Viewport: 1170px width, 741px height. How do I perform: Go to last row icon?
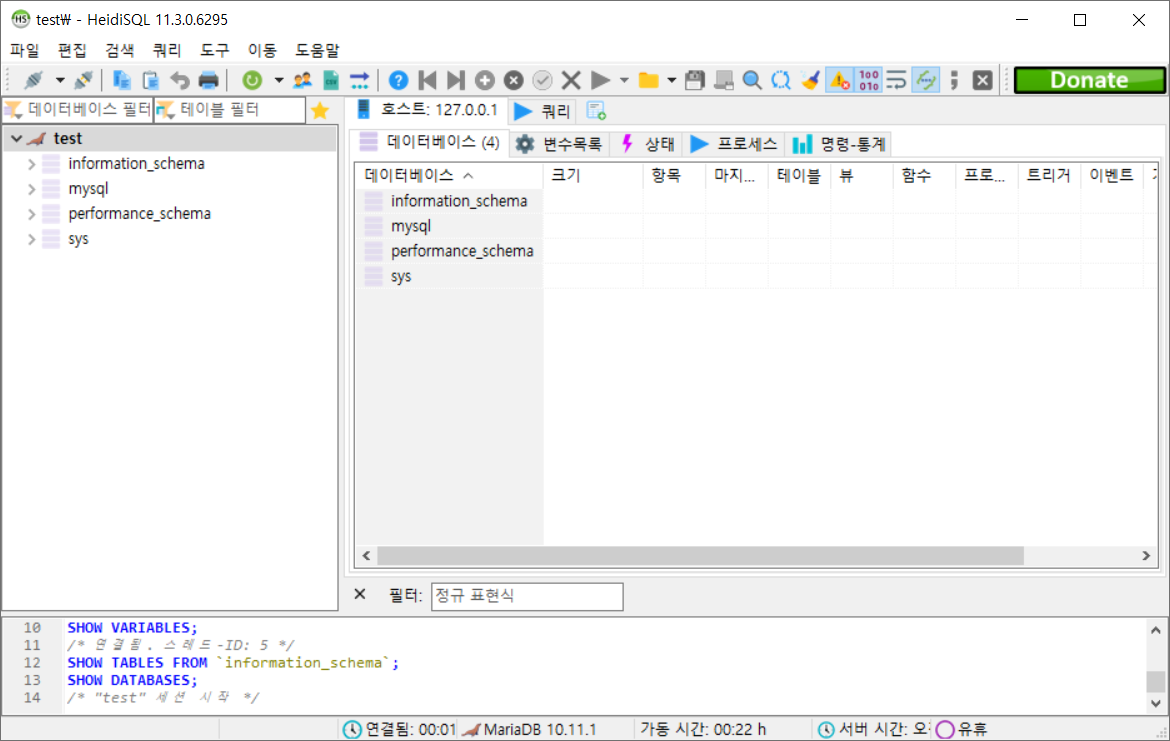pos(456,80)
